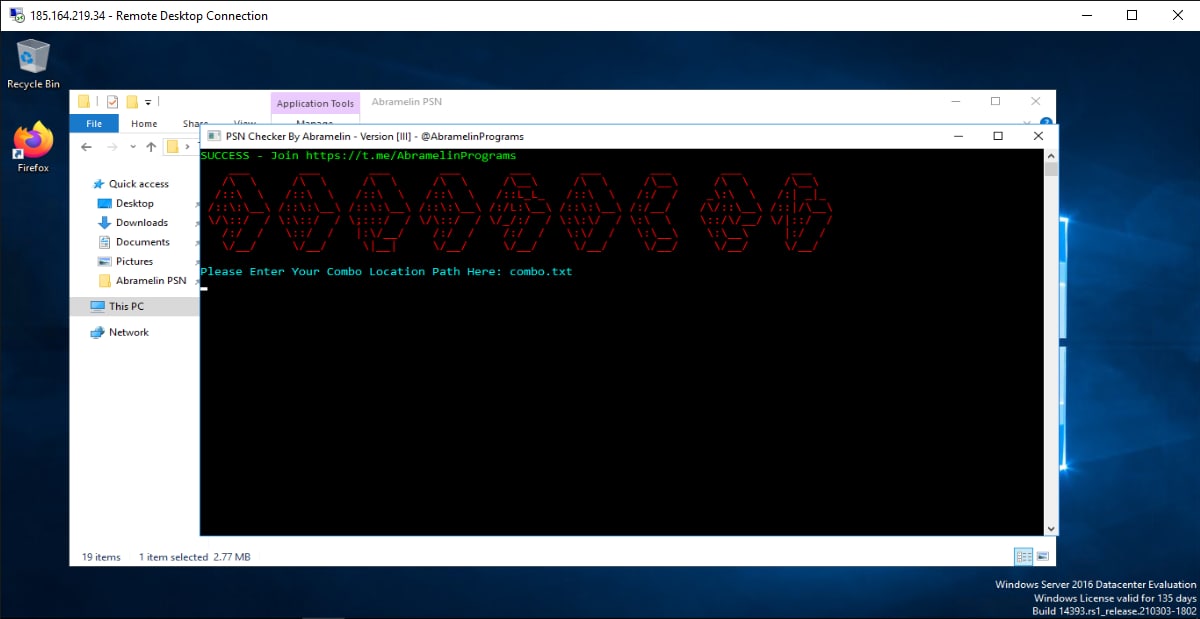1200x619 pixels.
Task: Open Customize Quick Access Toolbar dropdown
Action: [148, 102]
